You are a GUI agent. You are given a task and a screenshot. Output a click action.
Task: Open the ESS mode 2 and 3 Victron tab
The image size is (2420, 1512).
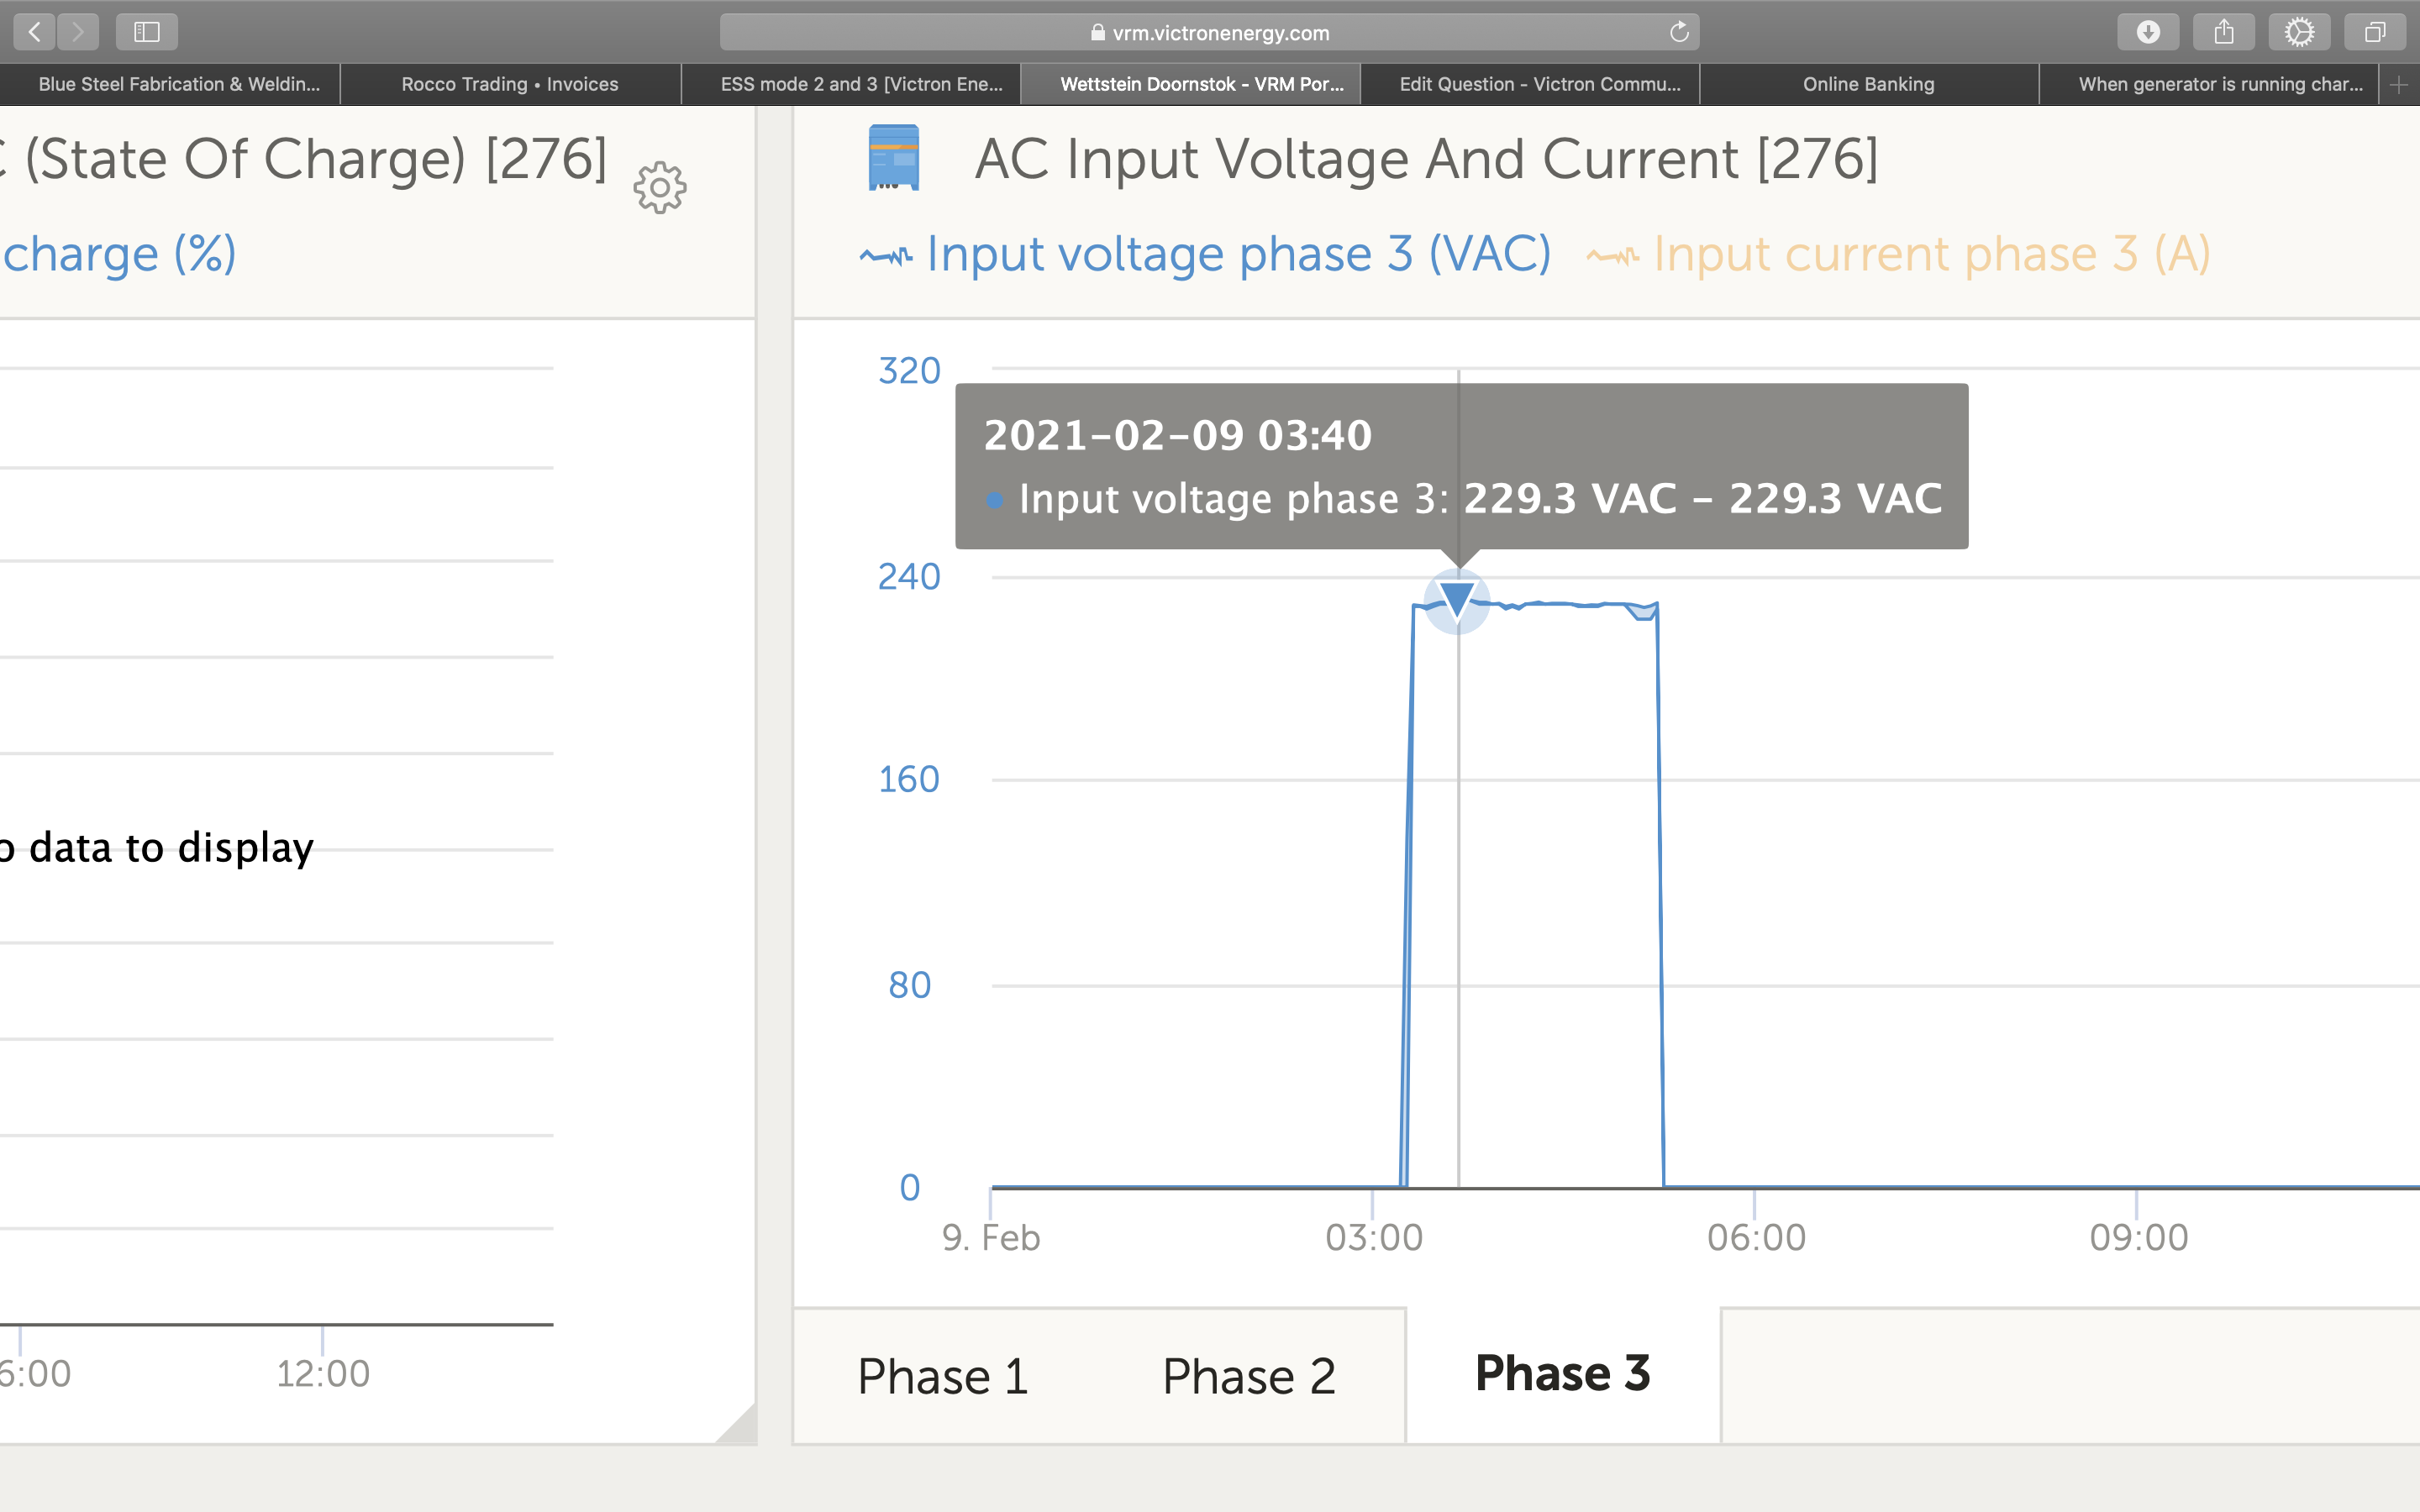click(x=860, y=81)
